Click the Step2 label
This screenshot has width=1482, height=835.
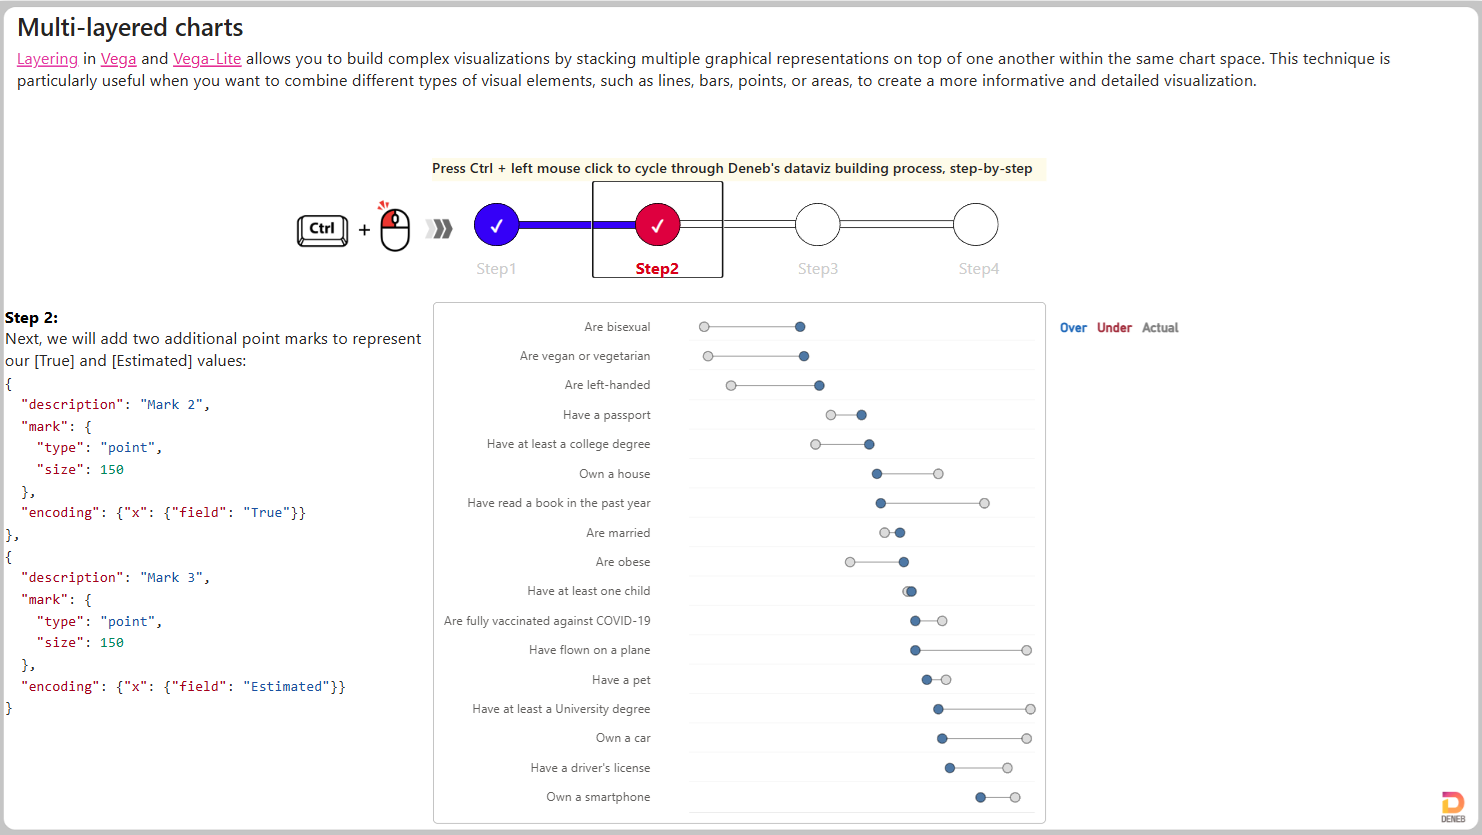point(657,269)
